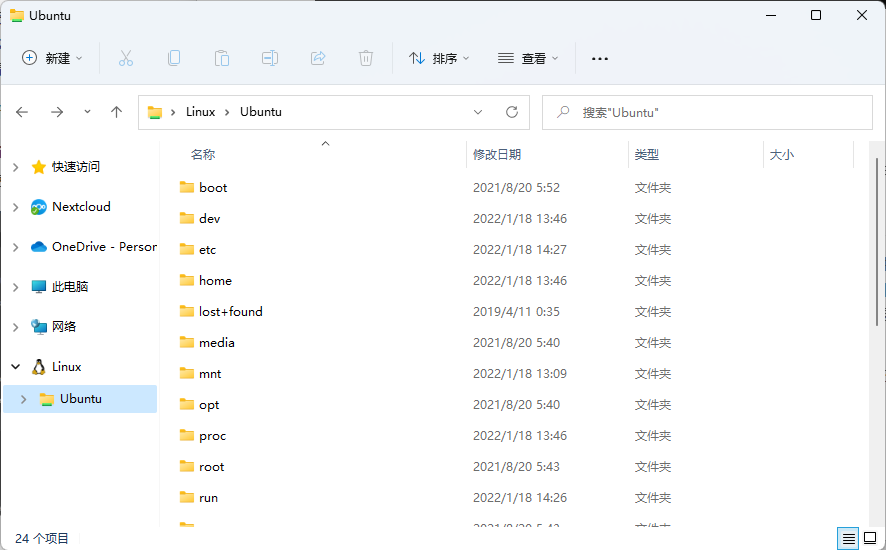Image resolution: width=886 pixels, height=550 pixels.
Task: Click the Copy icon in toolbar
Action: coord(174,58)
